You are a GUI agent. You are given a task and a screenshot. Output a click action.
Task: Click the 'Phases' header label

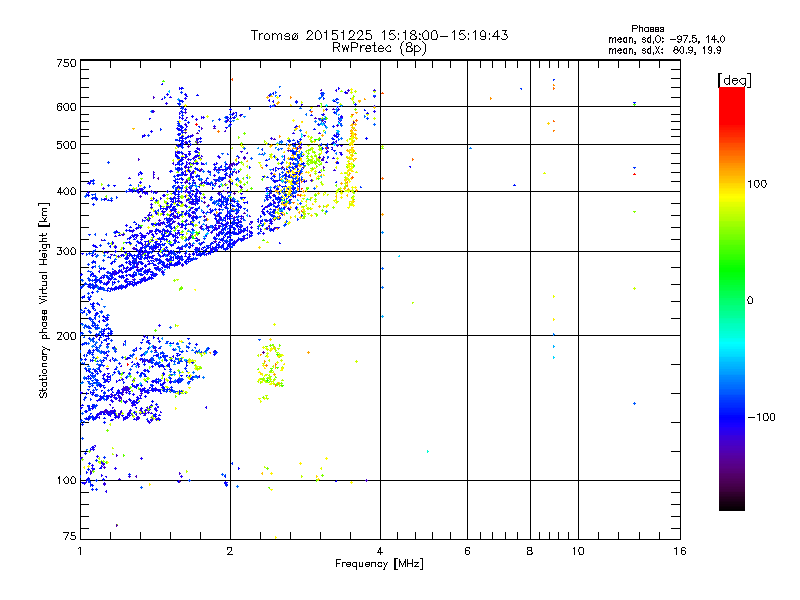[647, 29]
